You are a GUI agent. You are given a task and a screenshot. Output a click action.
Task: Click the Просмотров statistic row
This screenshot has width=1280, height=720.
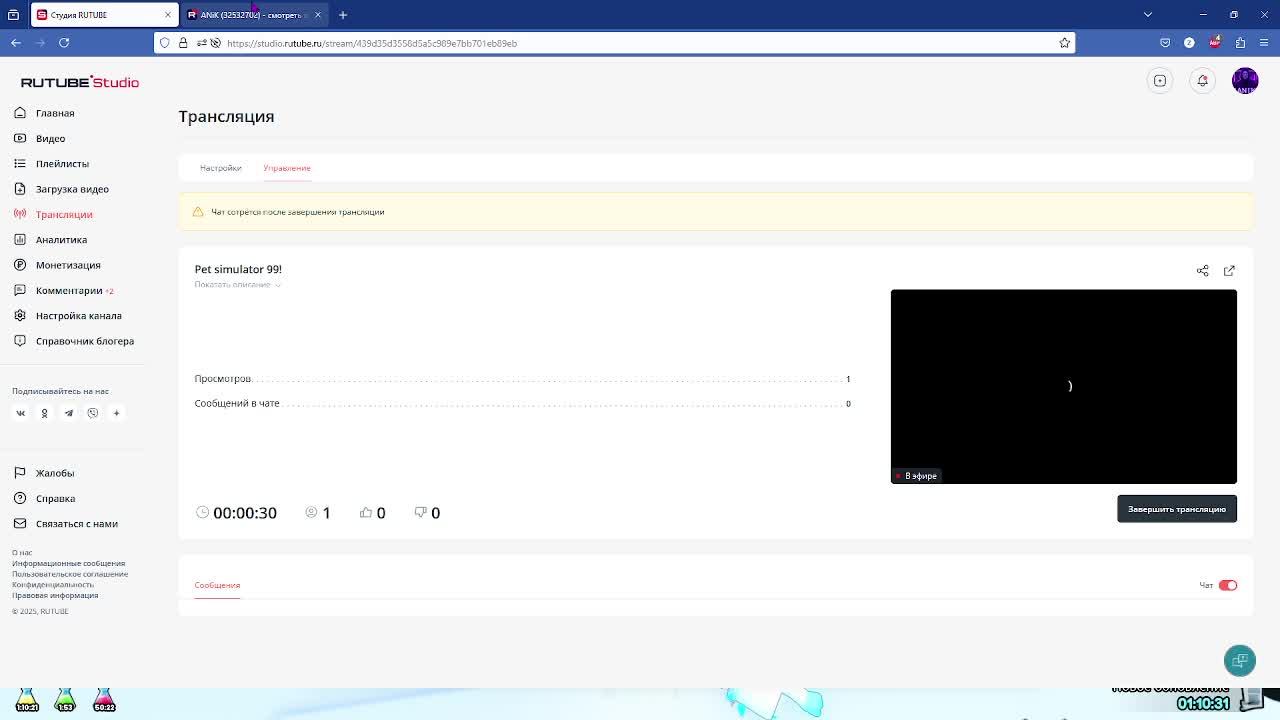coord(522,379)
